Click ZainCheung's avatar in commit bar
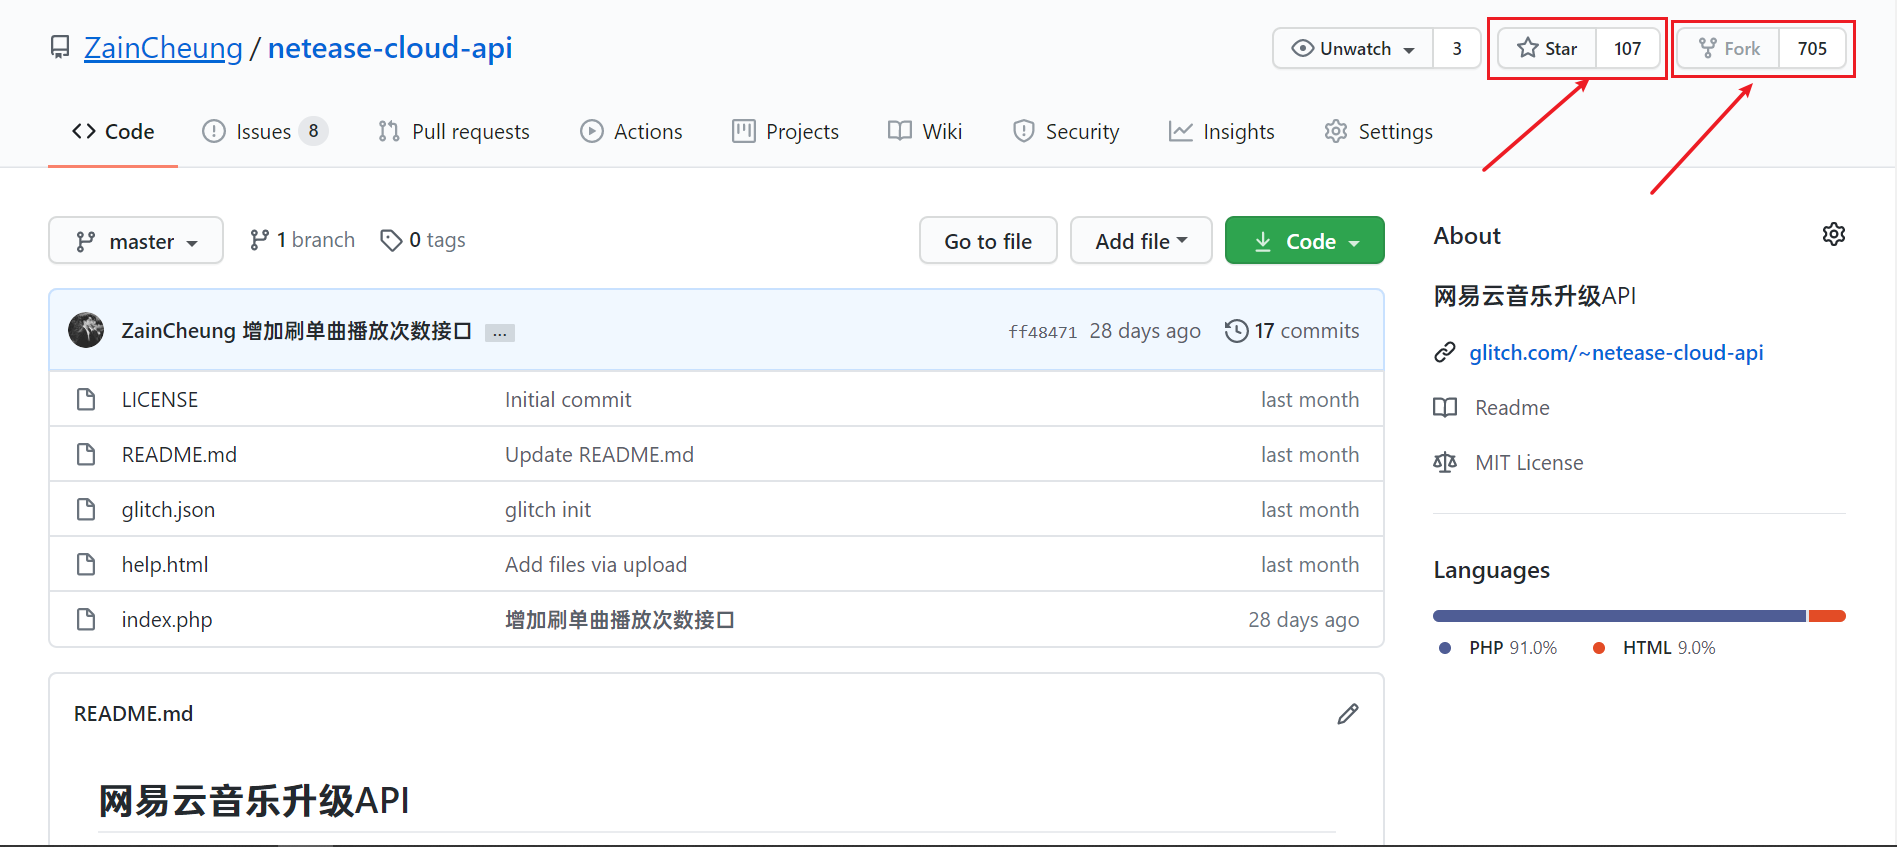The image size is (1897, 847). coord(86,331)
